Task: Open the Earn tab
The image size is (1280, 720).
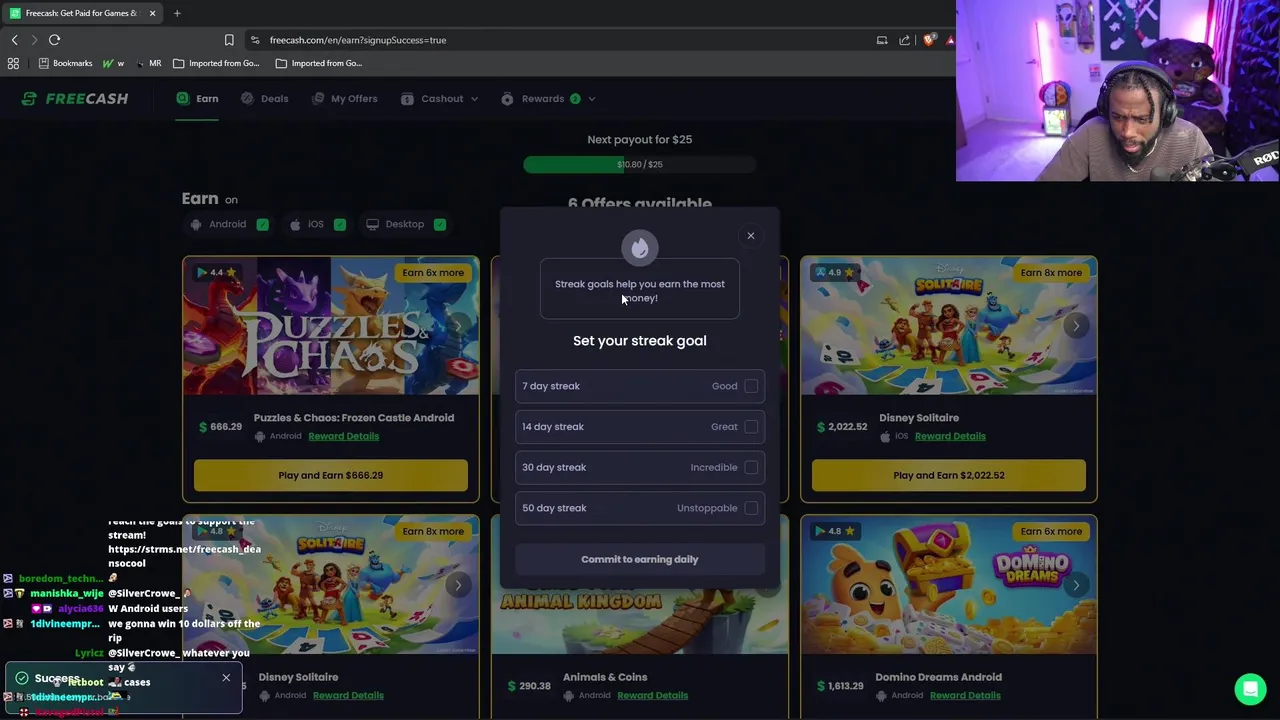Action: tap(197, 99)
